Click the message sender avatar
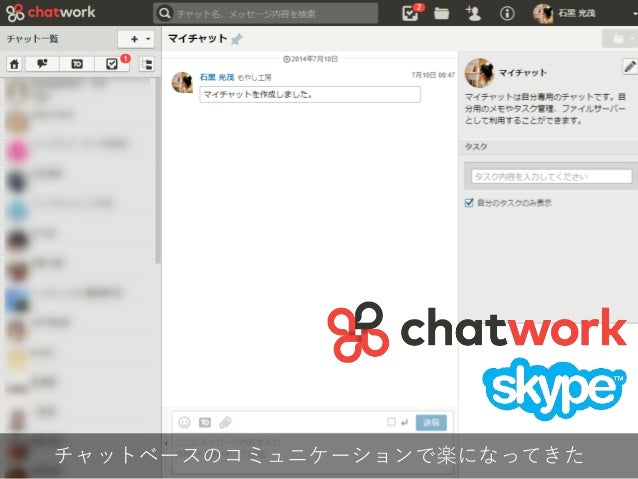 (183, 83)
